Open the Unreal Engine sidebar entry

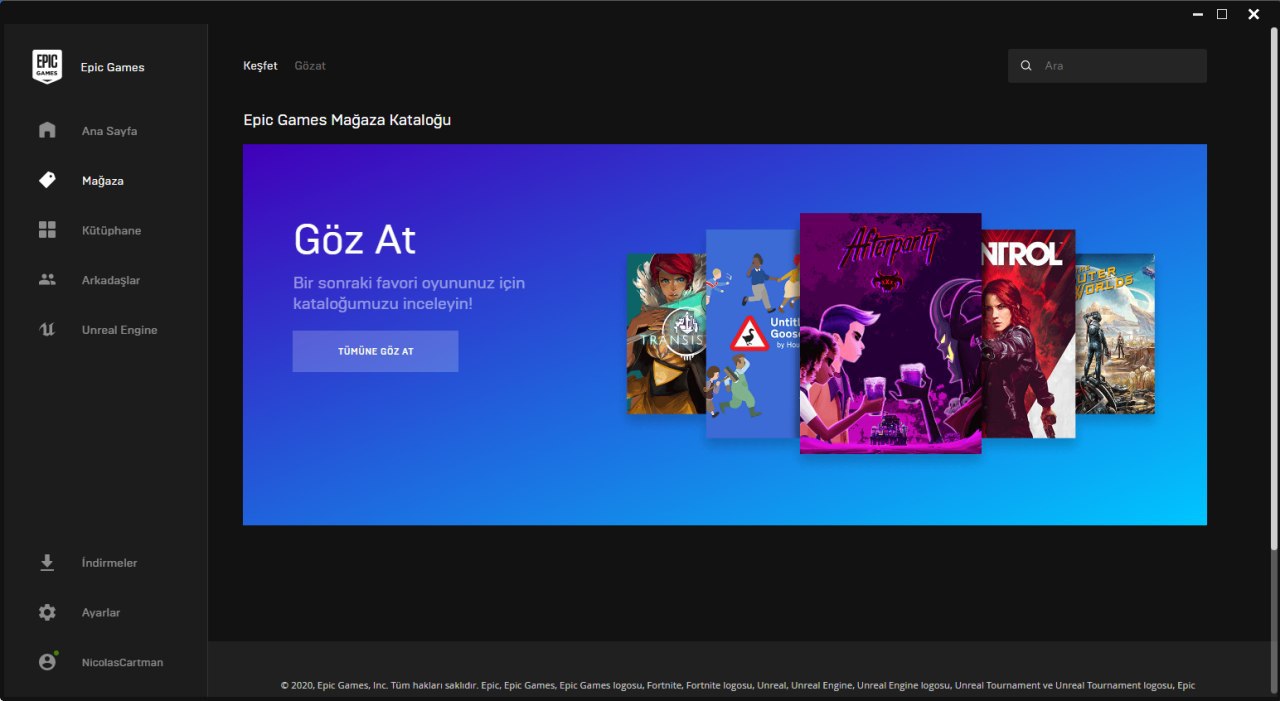tap(119, 330)
